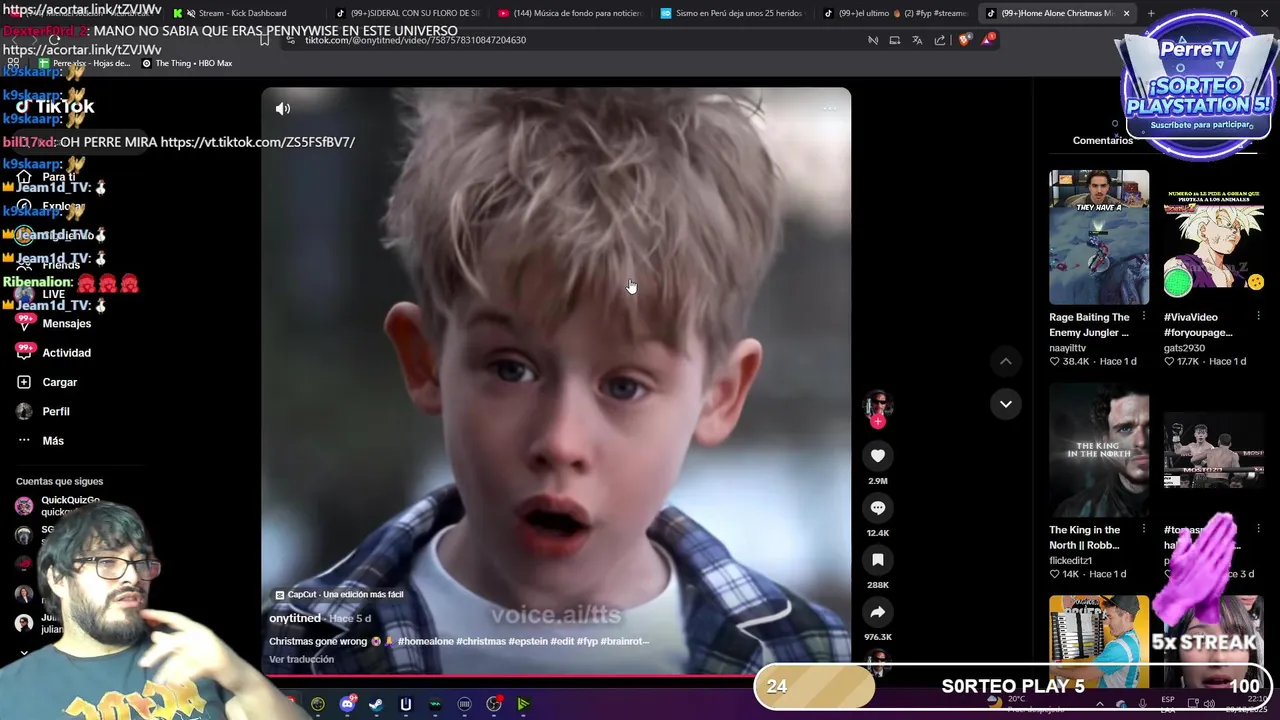The image size is (1280, 720).
Task: Expand the Más menu in sidebar
Action: click(x=42, y=441)
